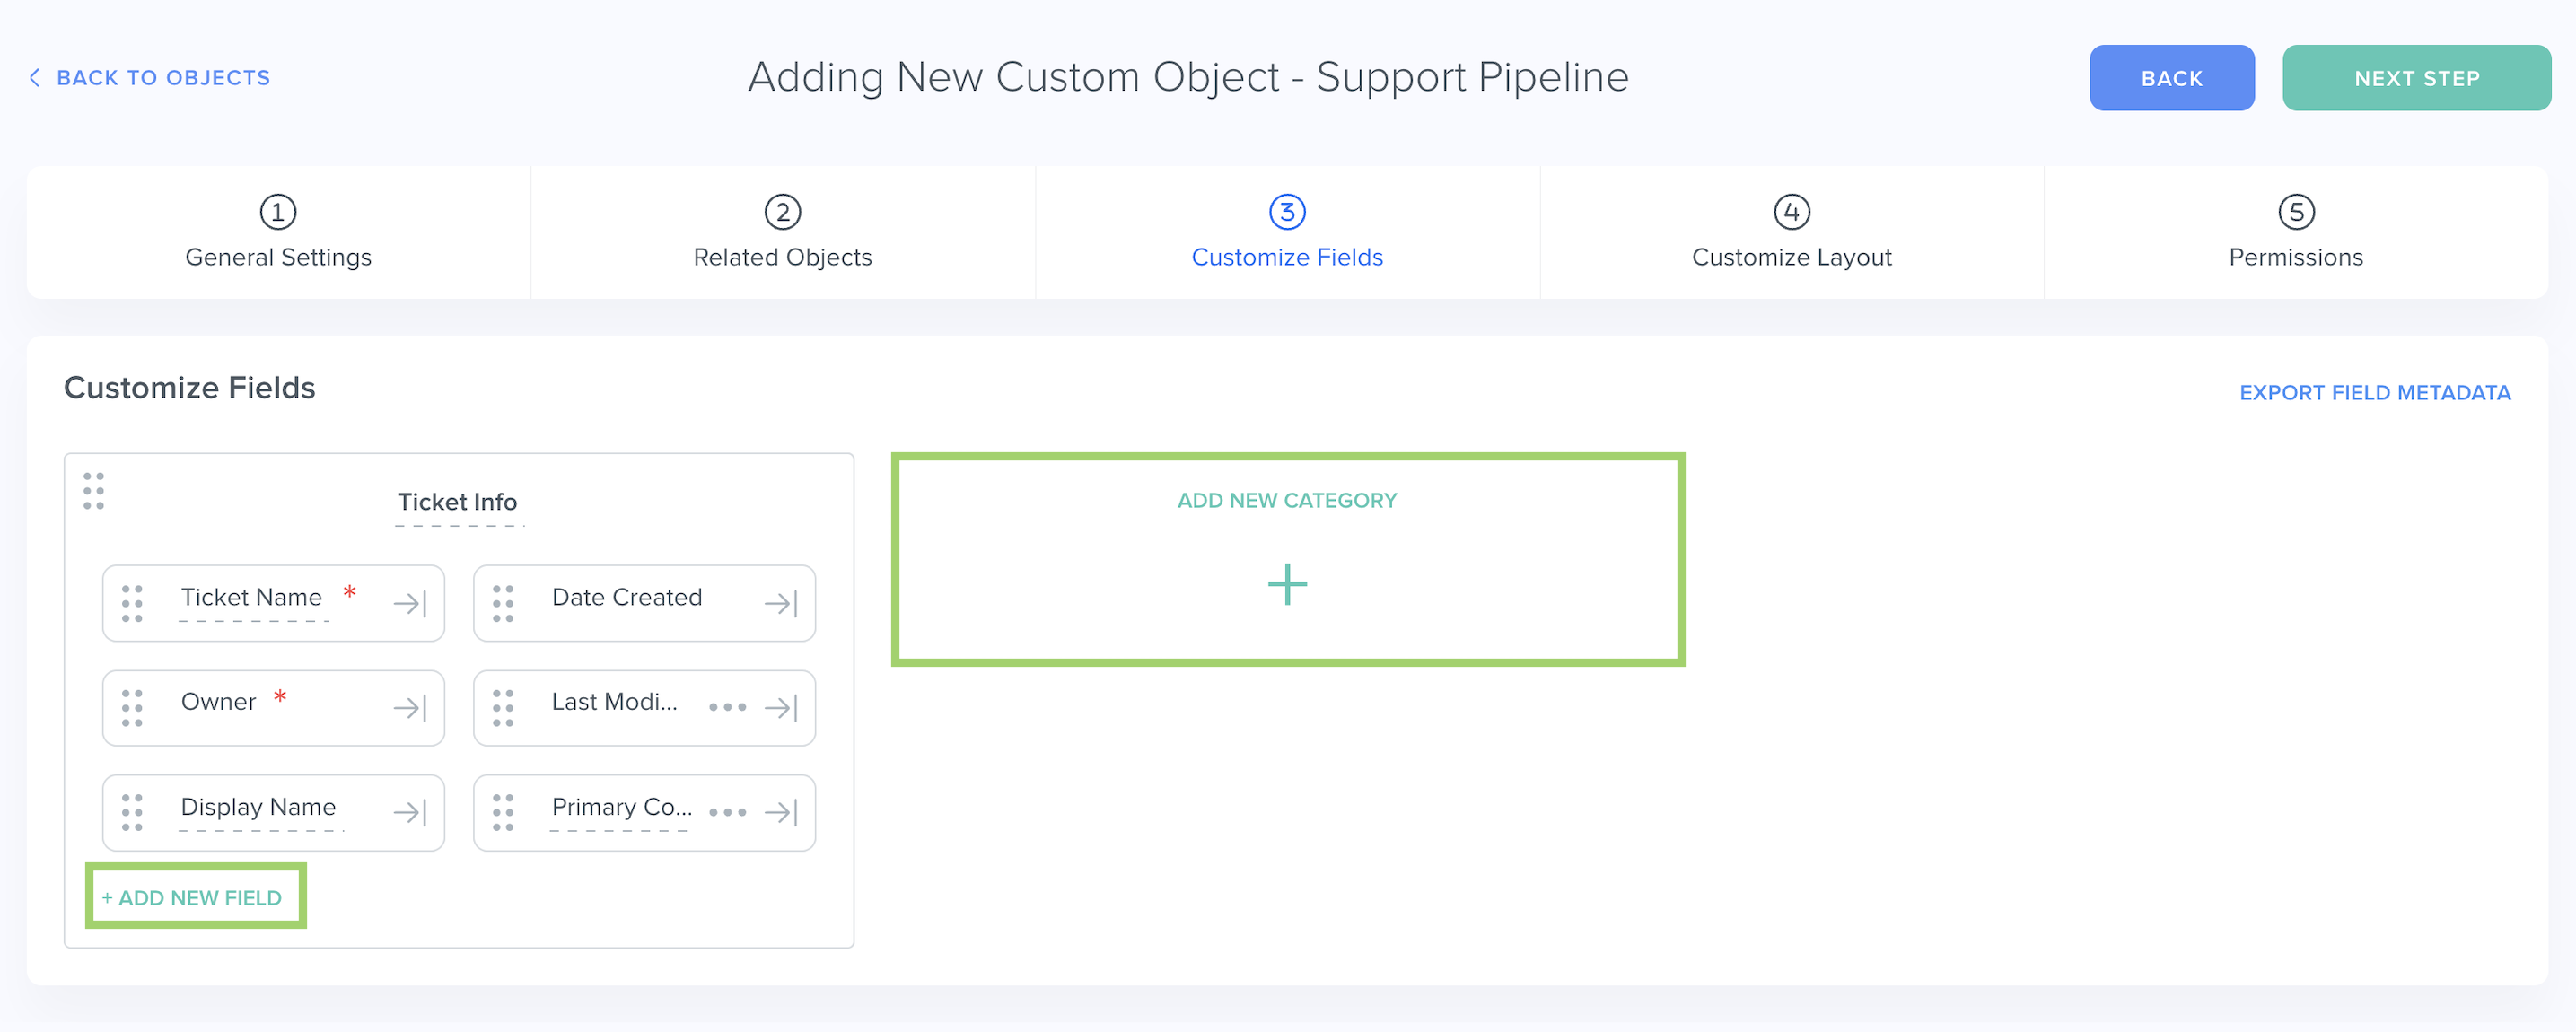Click the move-right arrow icon on Owner field
The width and height of the screenshot is (2576, 1032).
point(410,708)
